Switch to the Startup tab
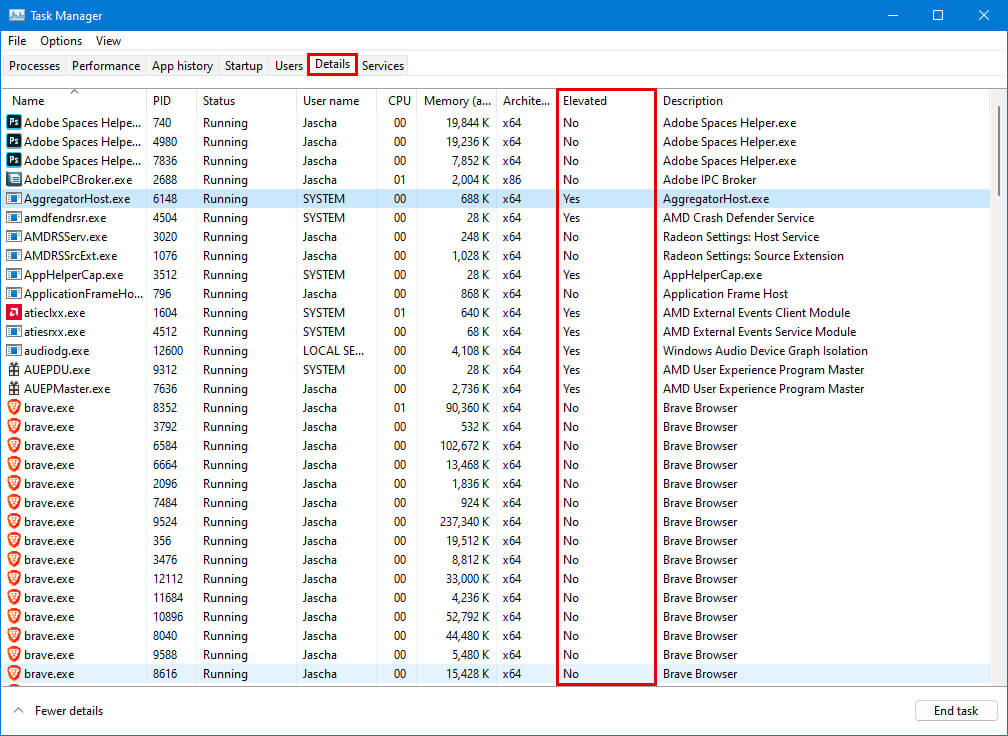 click(244, 66)
